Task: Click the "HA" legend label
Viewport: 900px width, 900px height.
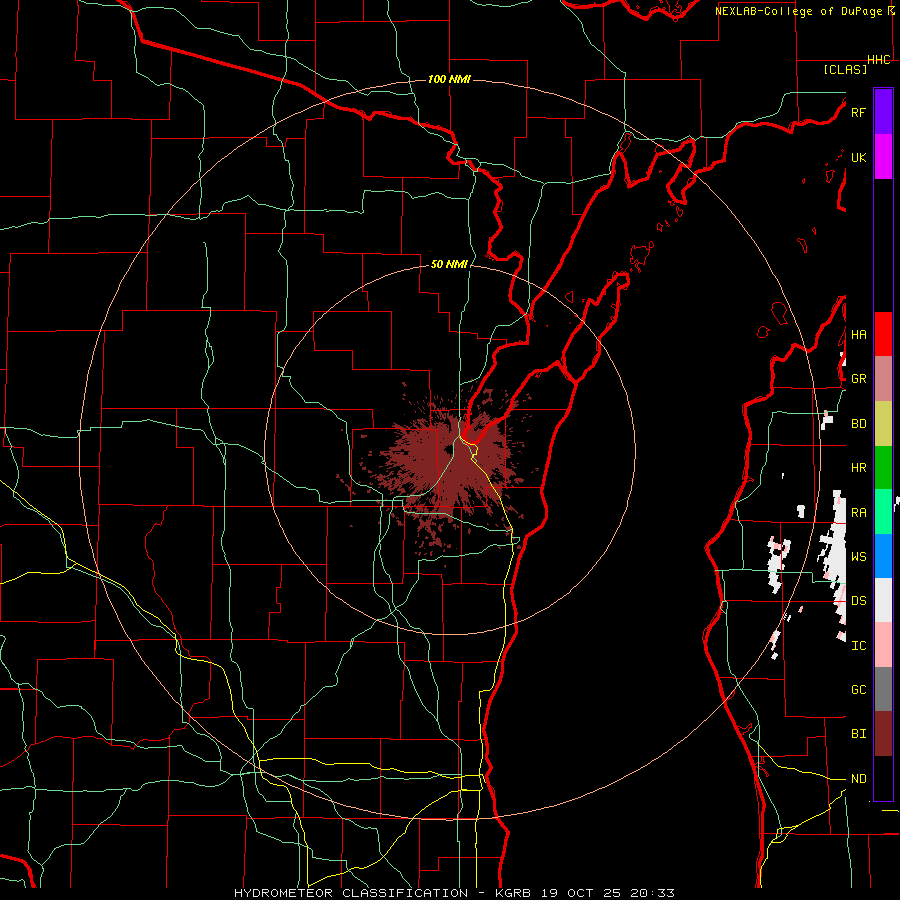Action: coord(858,335)
